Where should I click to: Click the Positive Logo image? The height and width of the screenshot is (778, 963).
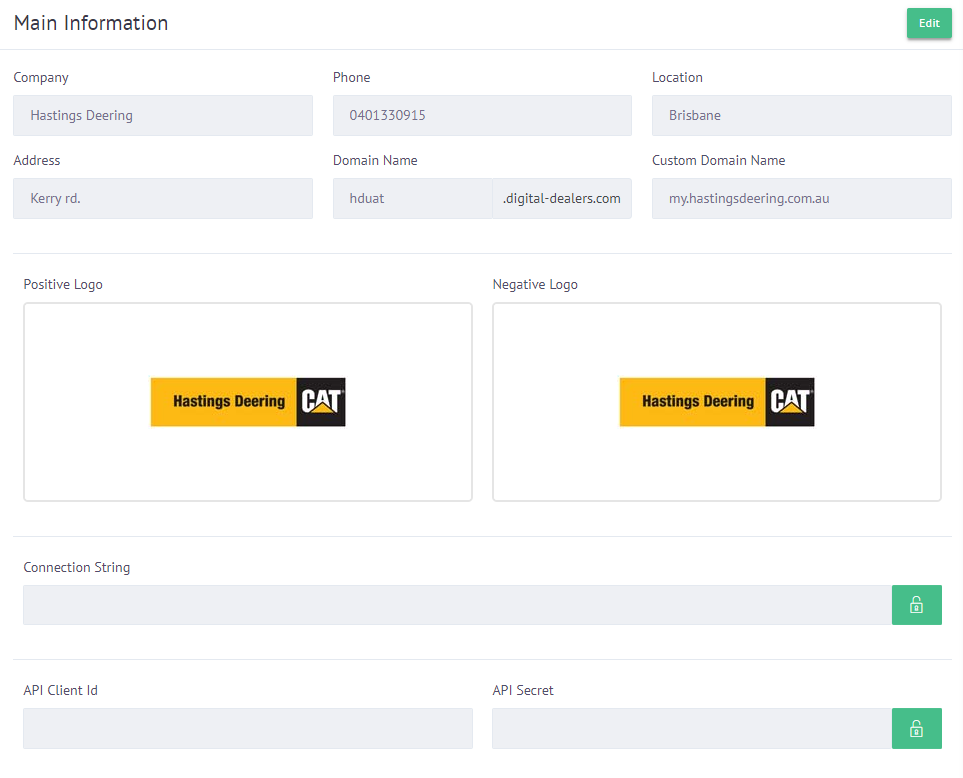248,402
